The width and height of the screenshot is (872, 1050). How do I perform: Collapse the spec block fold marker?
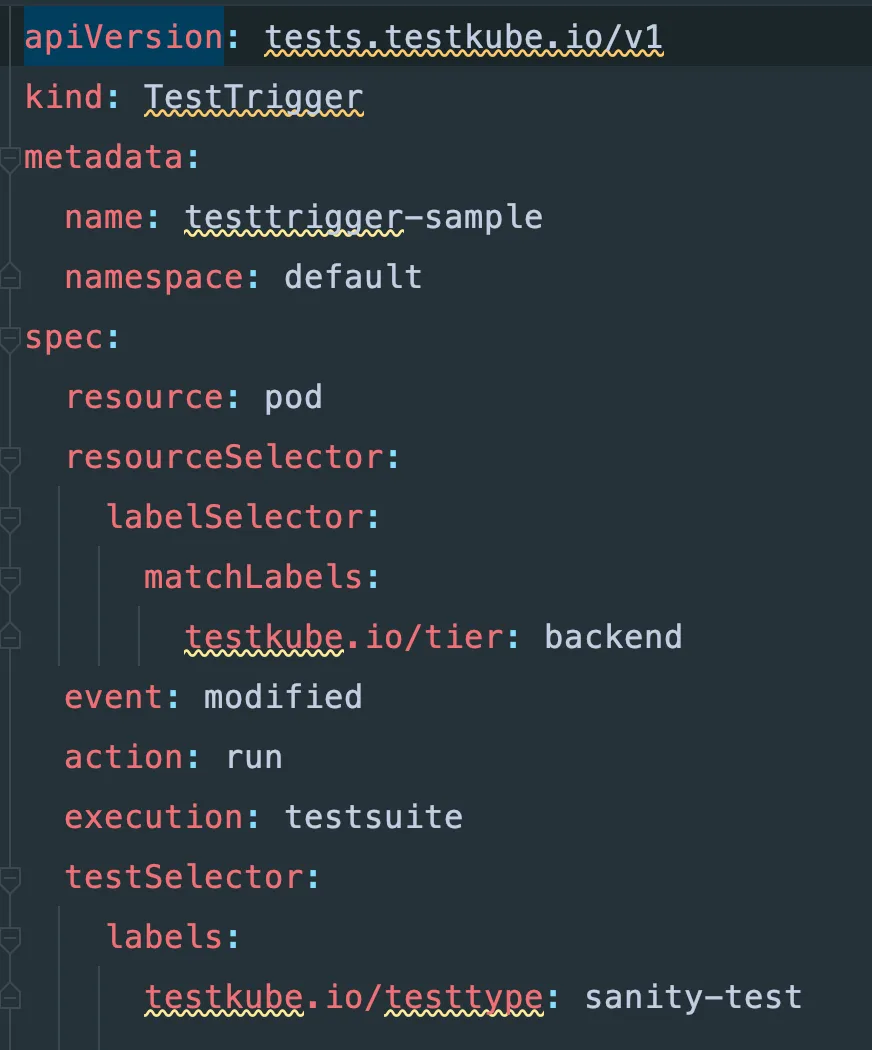click(x=9, y=340)
